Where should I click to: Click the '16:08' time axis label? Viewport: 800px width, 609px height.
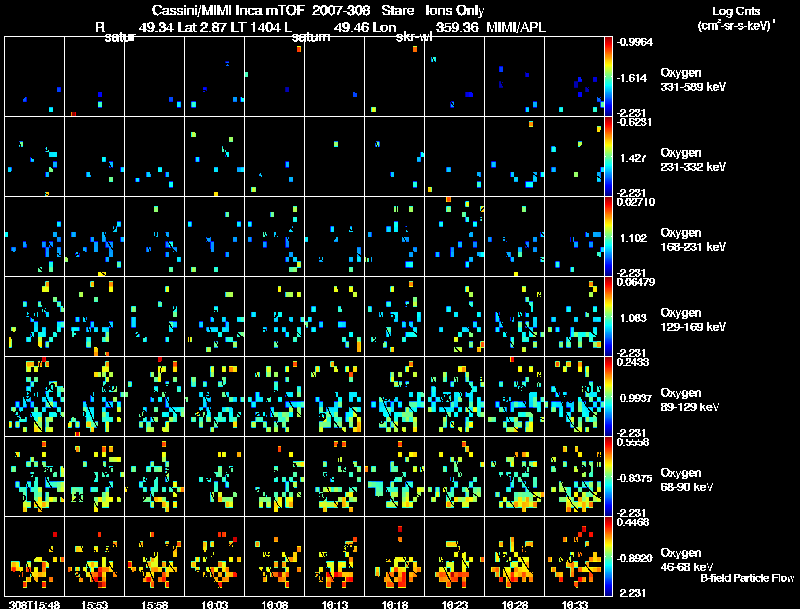[274, 604]
